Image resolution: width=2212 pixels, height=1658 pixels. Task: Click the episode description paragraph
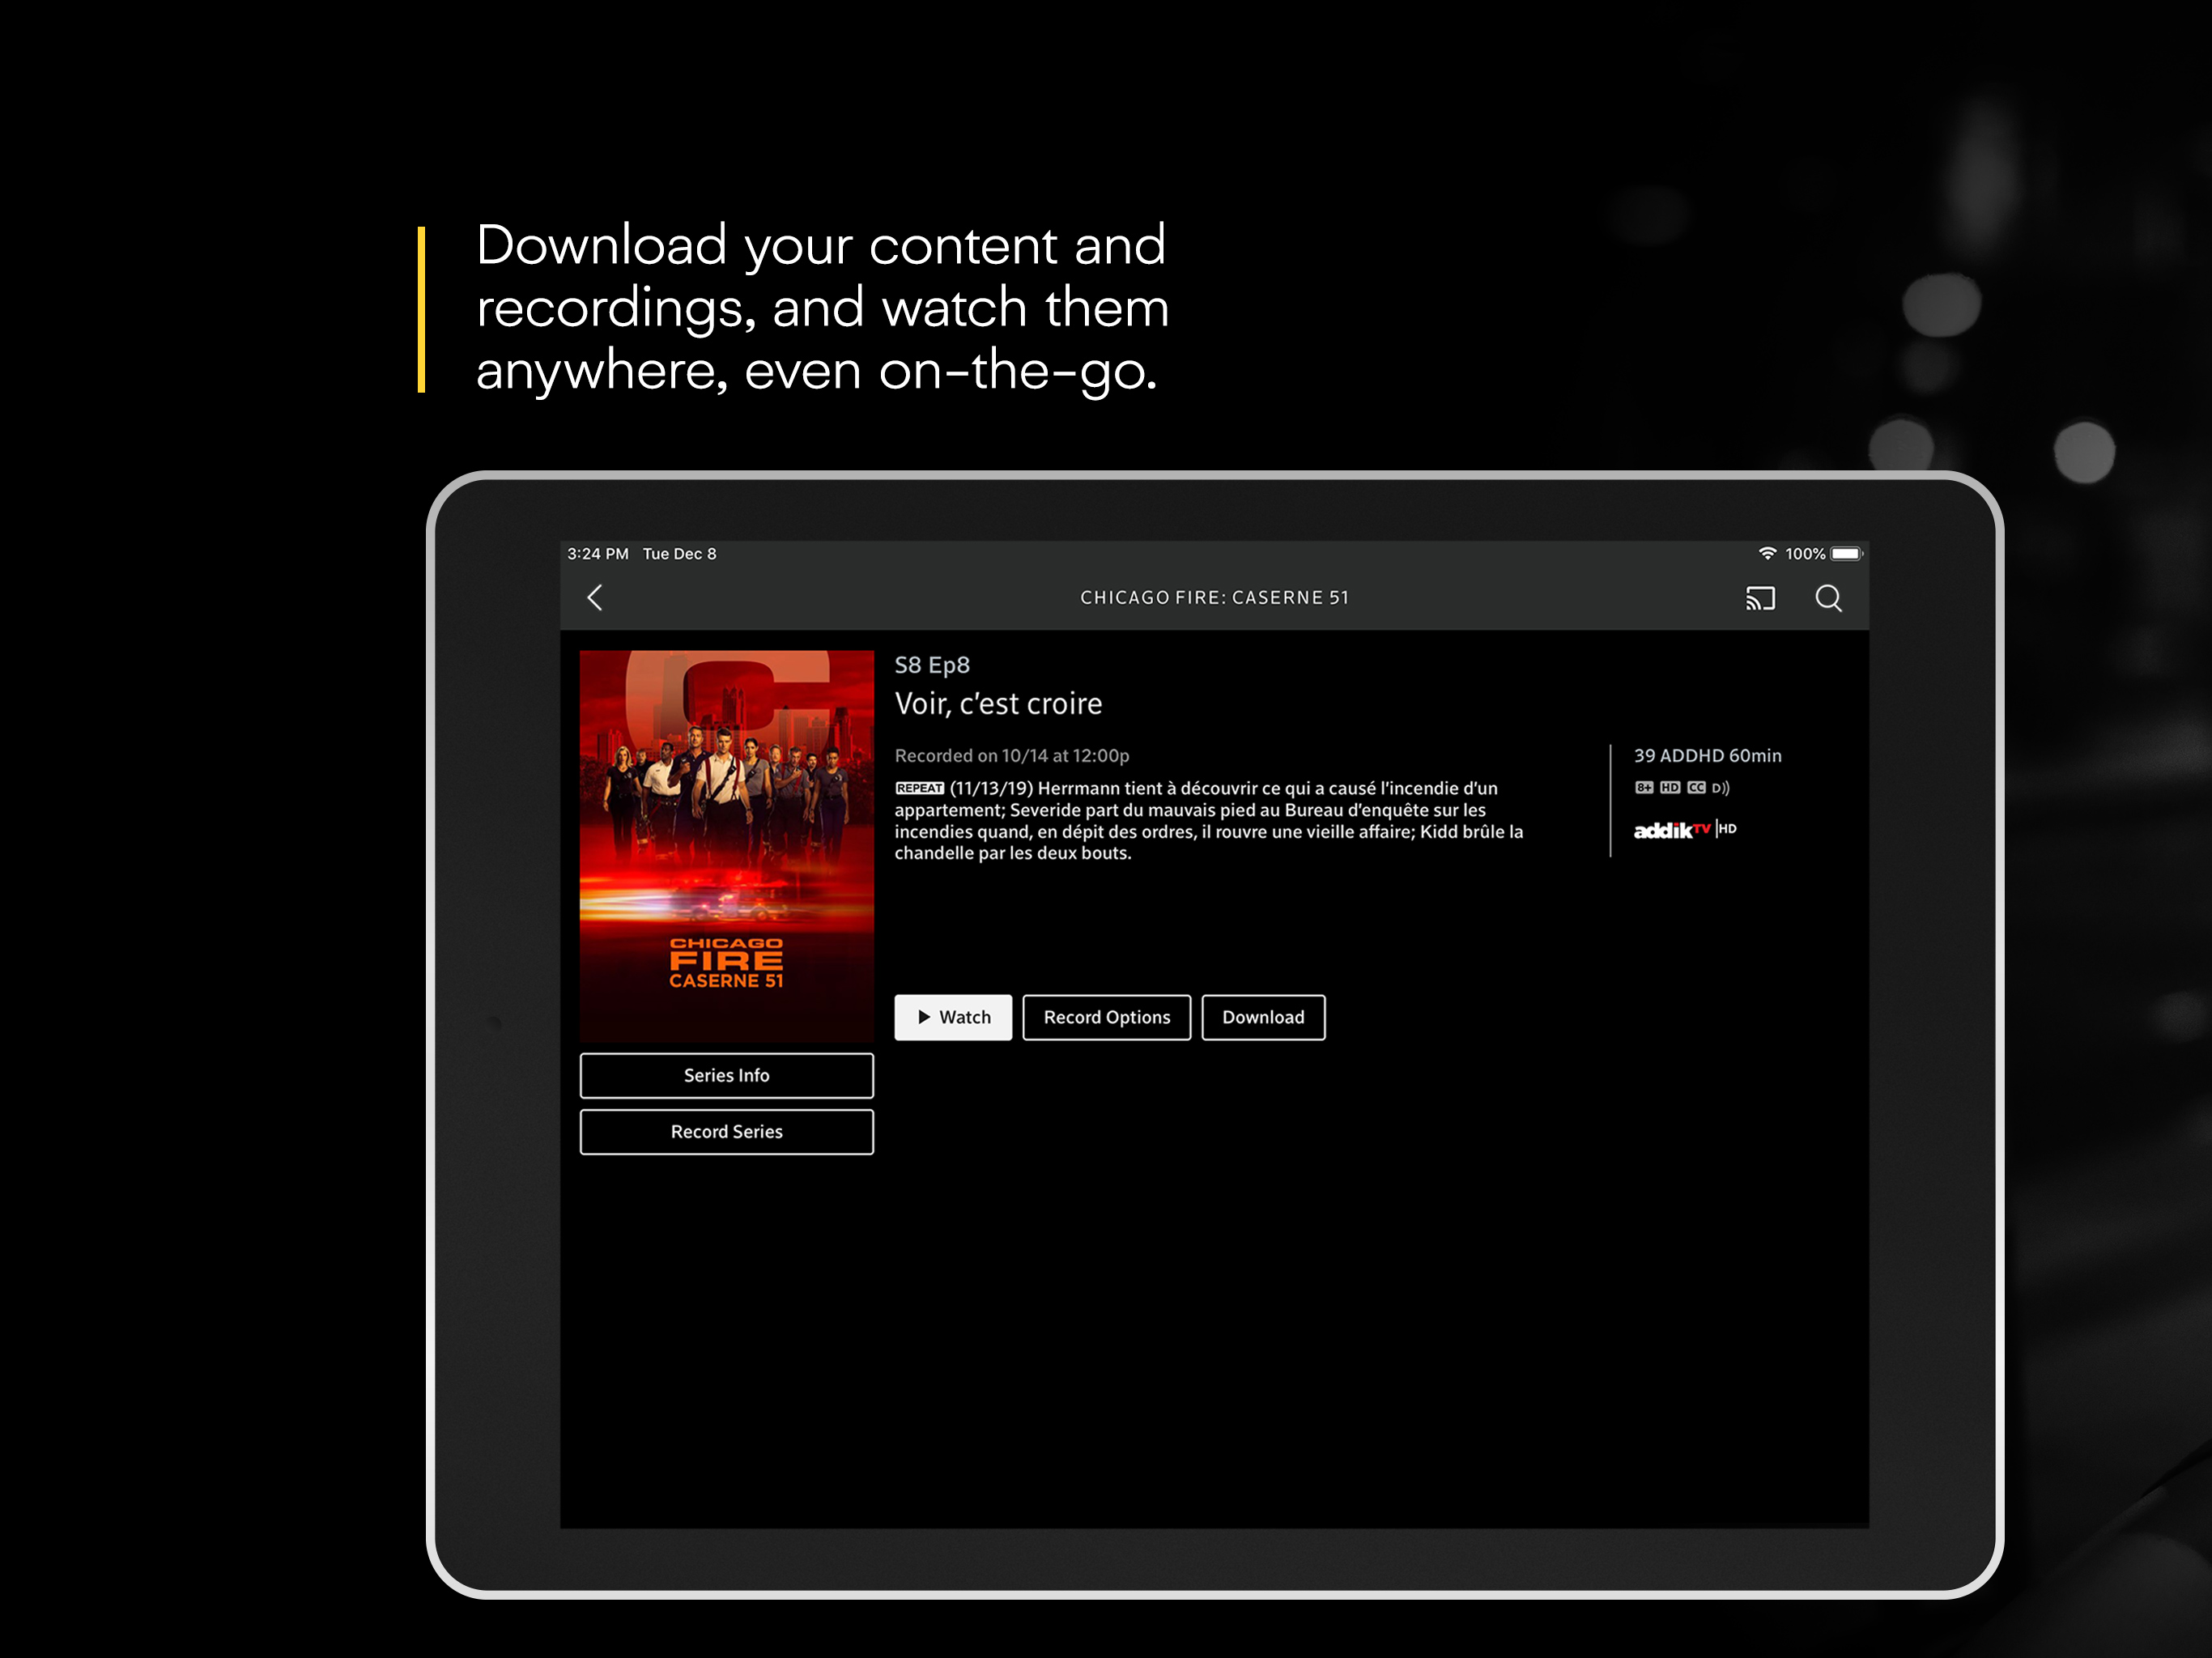1208,820
